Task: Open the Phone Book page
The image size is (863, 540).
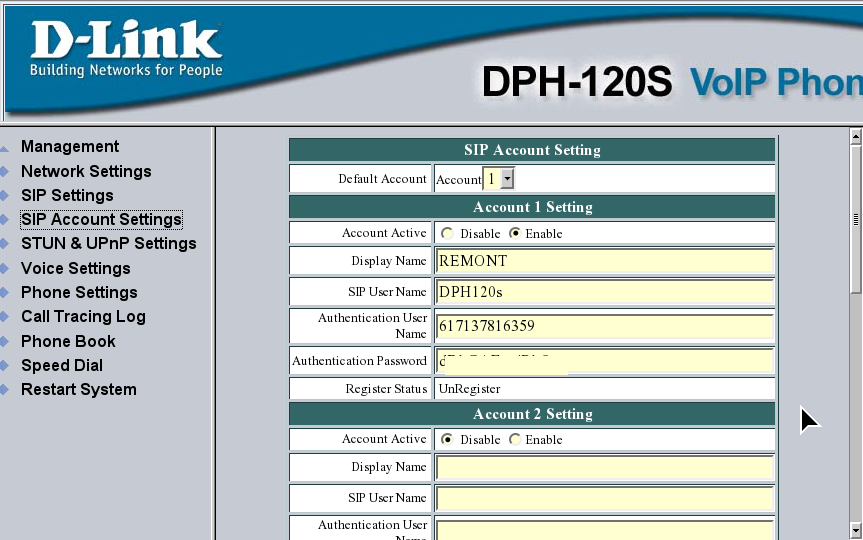Action: [x=68, y=341]
